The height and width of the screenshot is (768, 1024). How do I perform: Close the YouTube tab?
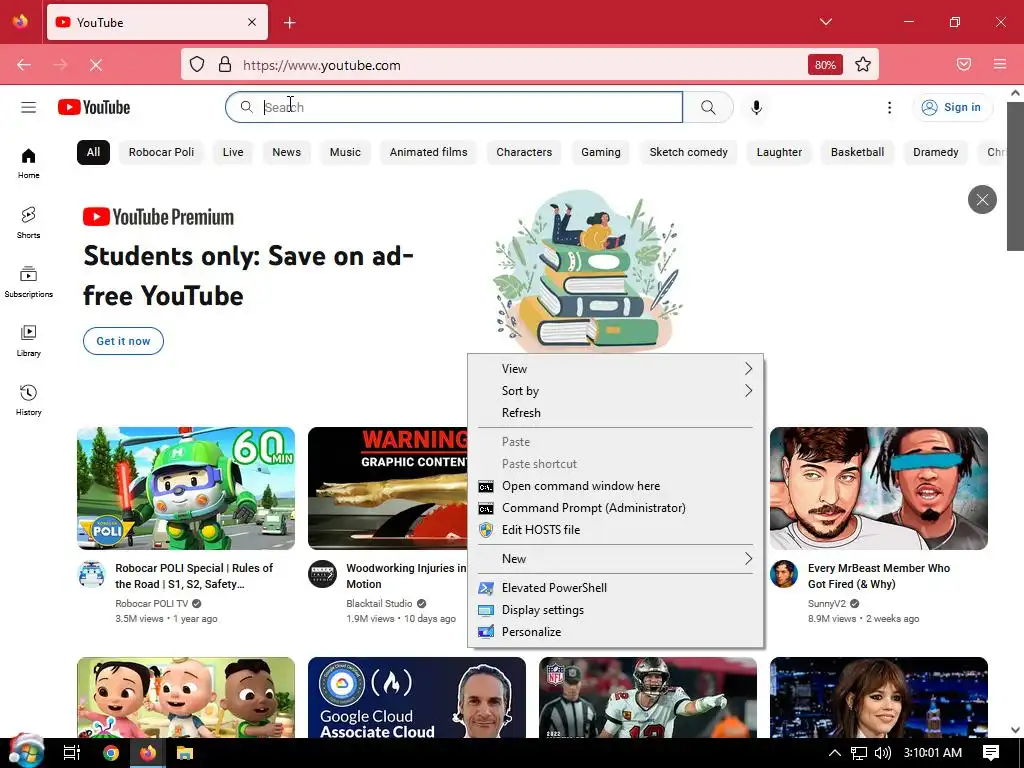click(252, 22)
